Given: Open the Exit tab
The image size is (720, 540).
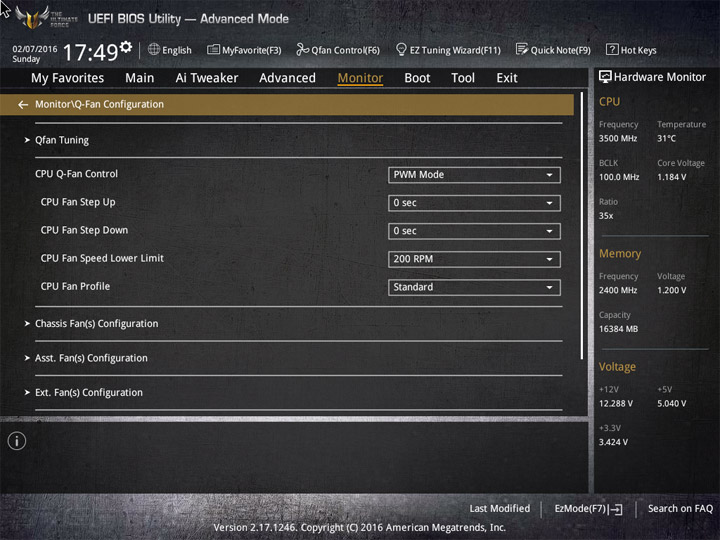Looking at the screenshot, I should [x=507, y=78].
